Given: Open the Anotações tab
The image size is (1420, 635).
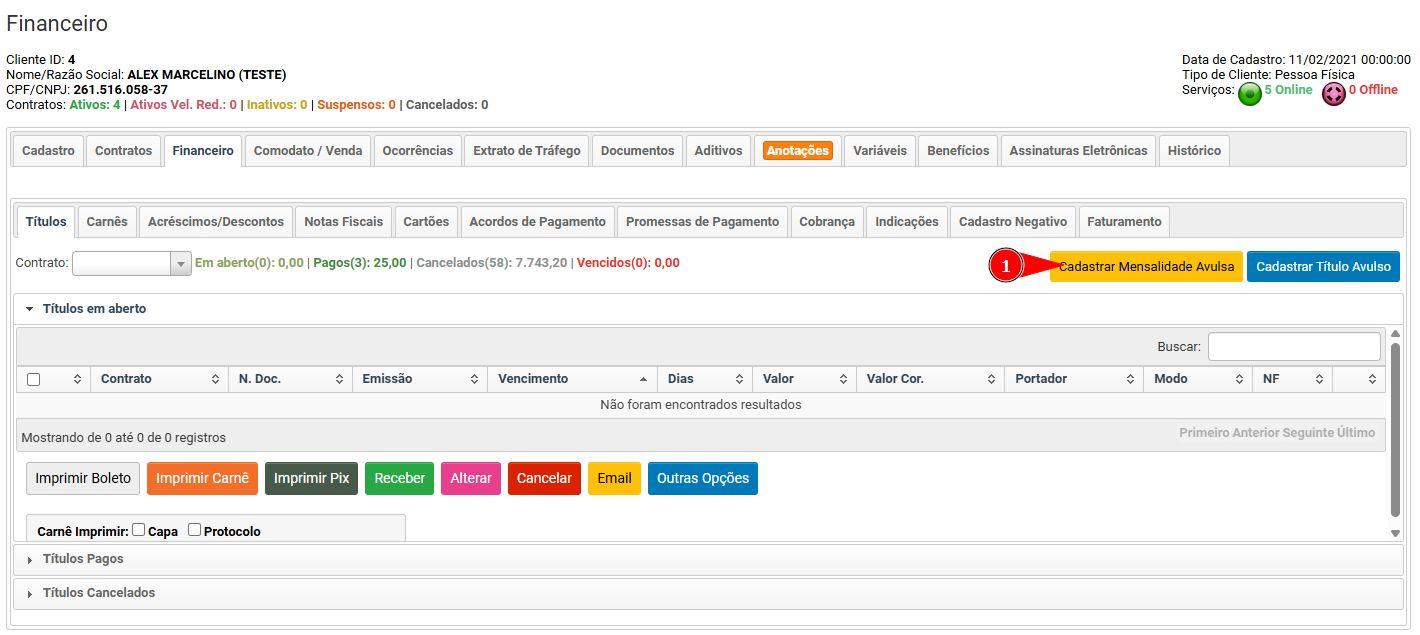Looking at the screenshot, I should point(796,150).
